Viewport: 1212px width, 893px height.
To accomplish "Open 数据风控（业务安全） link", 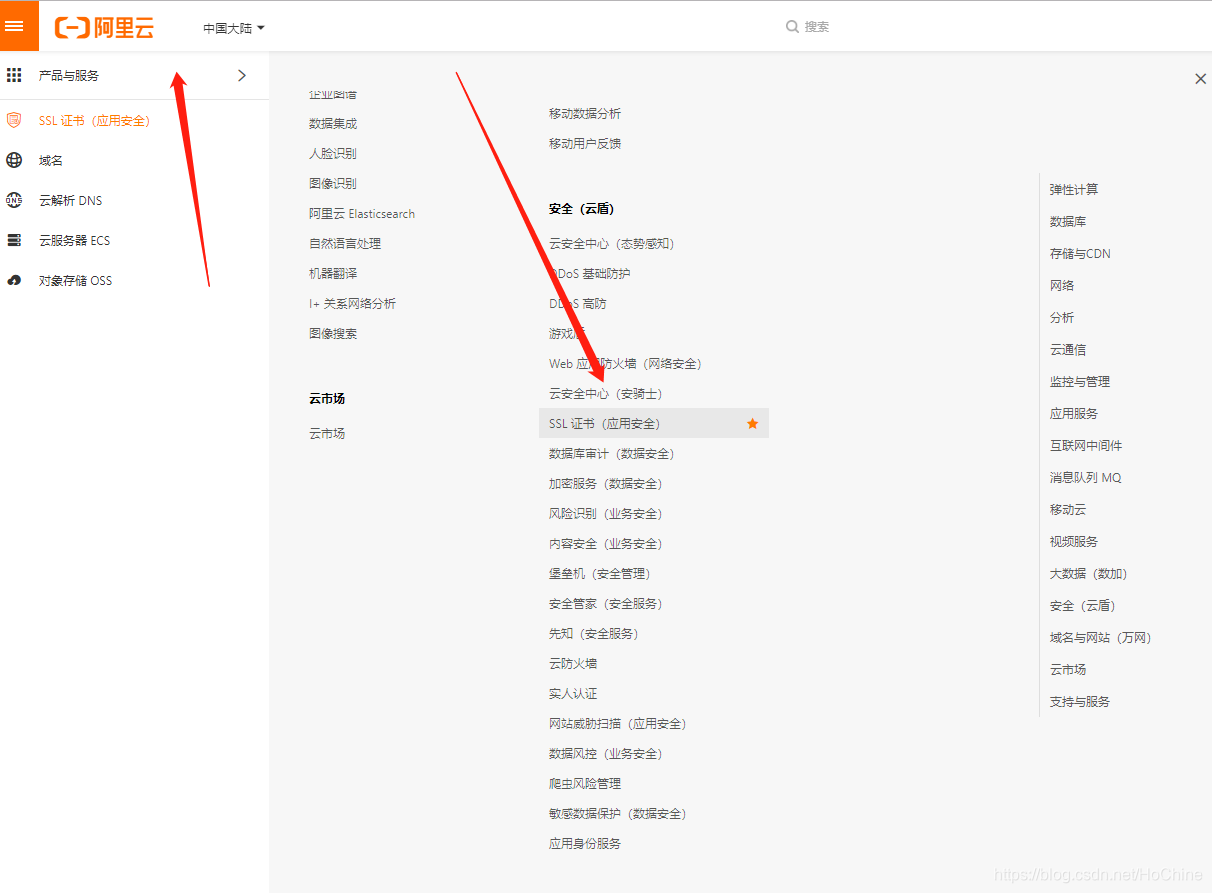I will coord(605,754).
